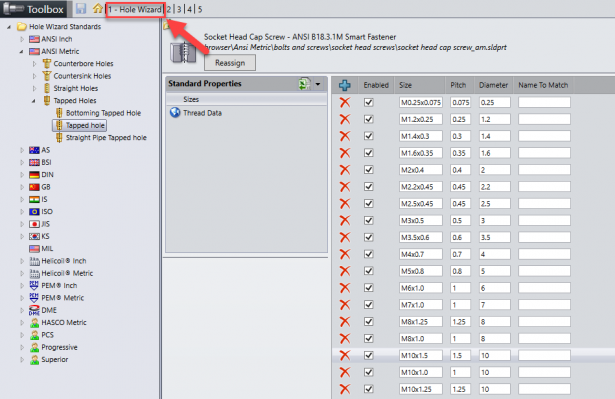Delete the M3x0.5 row with red X
Viewport: 615px width, 399px height.
click(345, 220)
